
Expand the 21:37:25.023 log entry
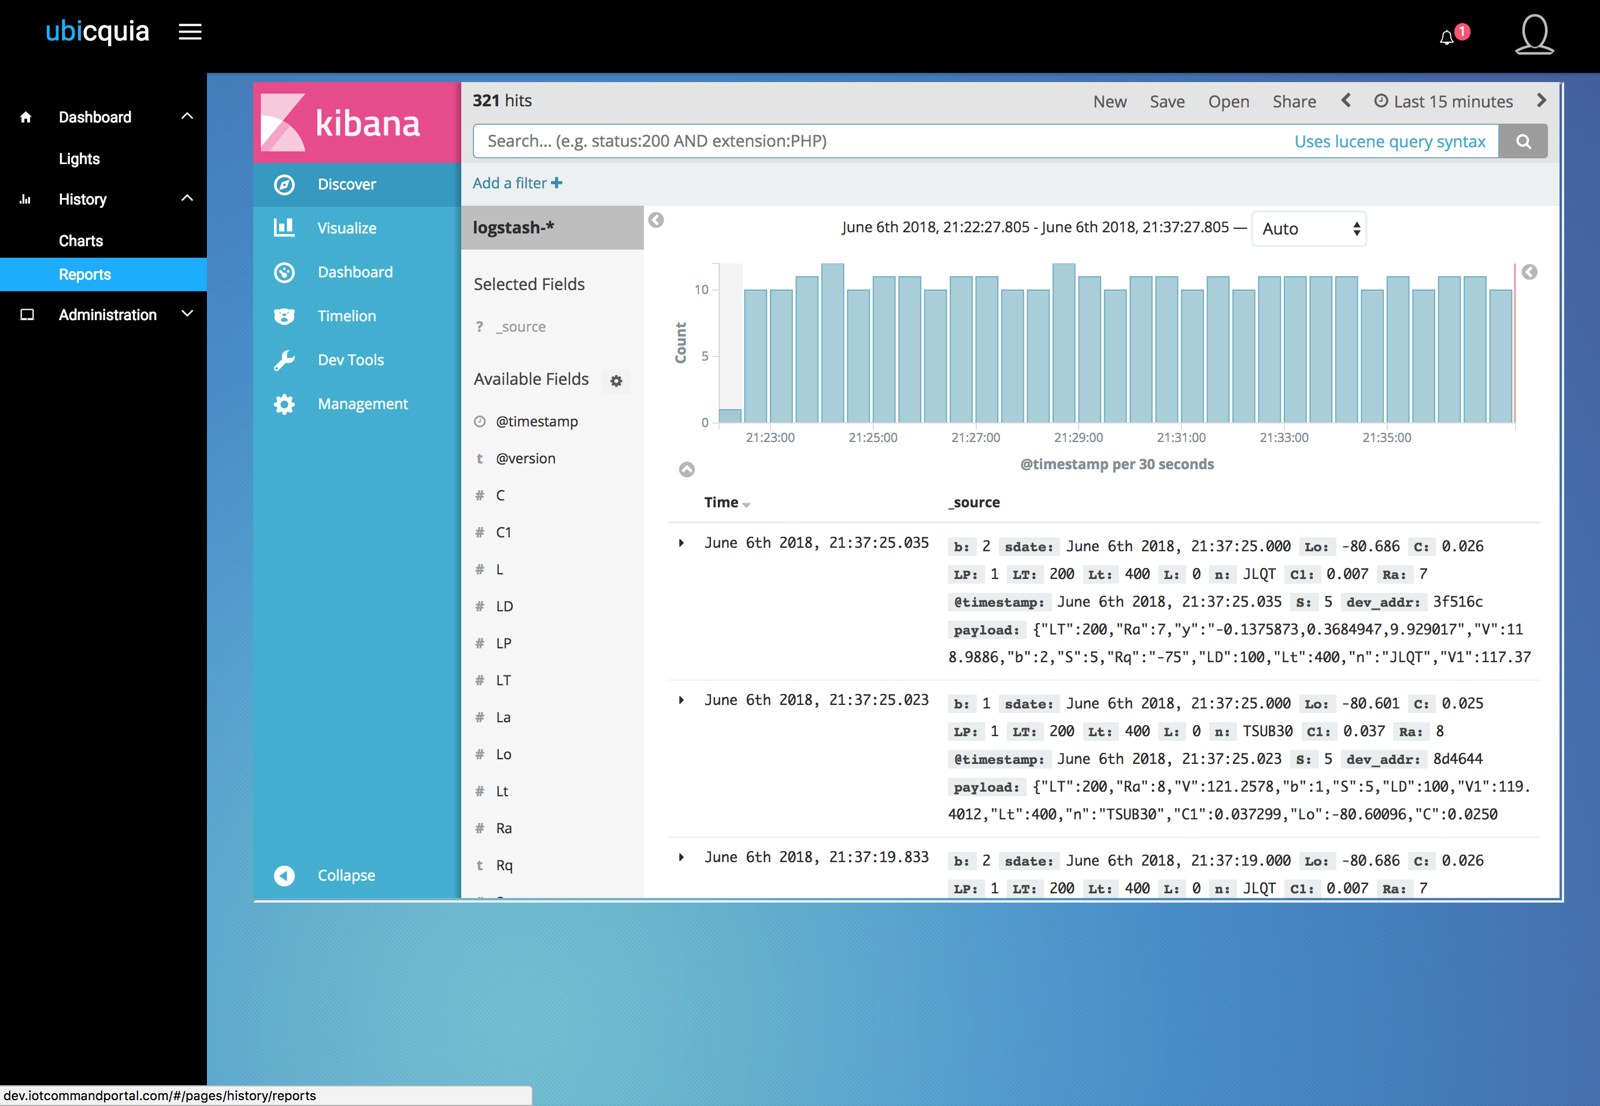click(682, 700)
